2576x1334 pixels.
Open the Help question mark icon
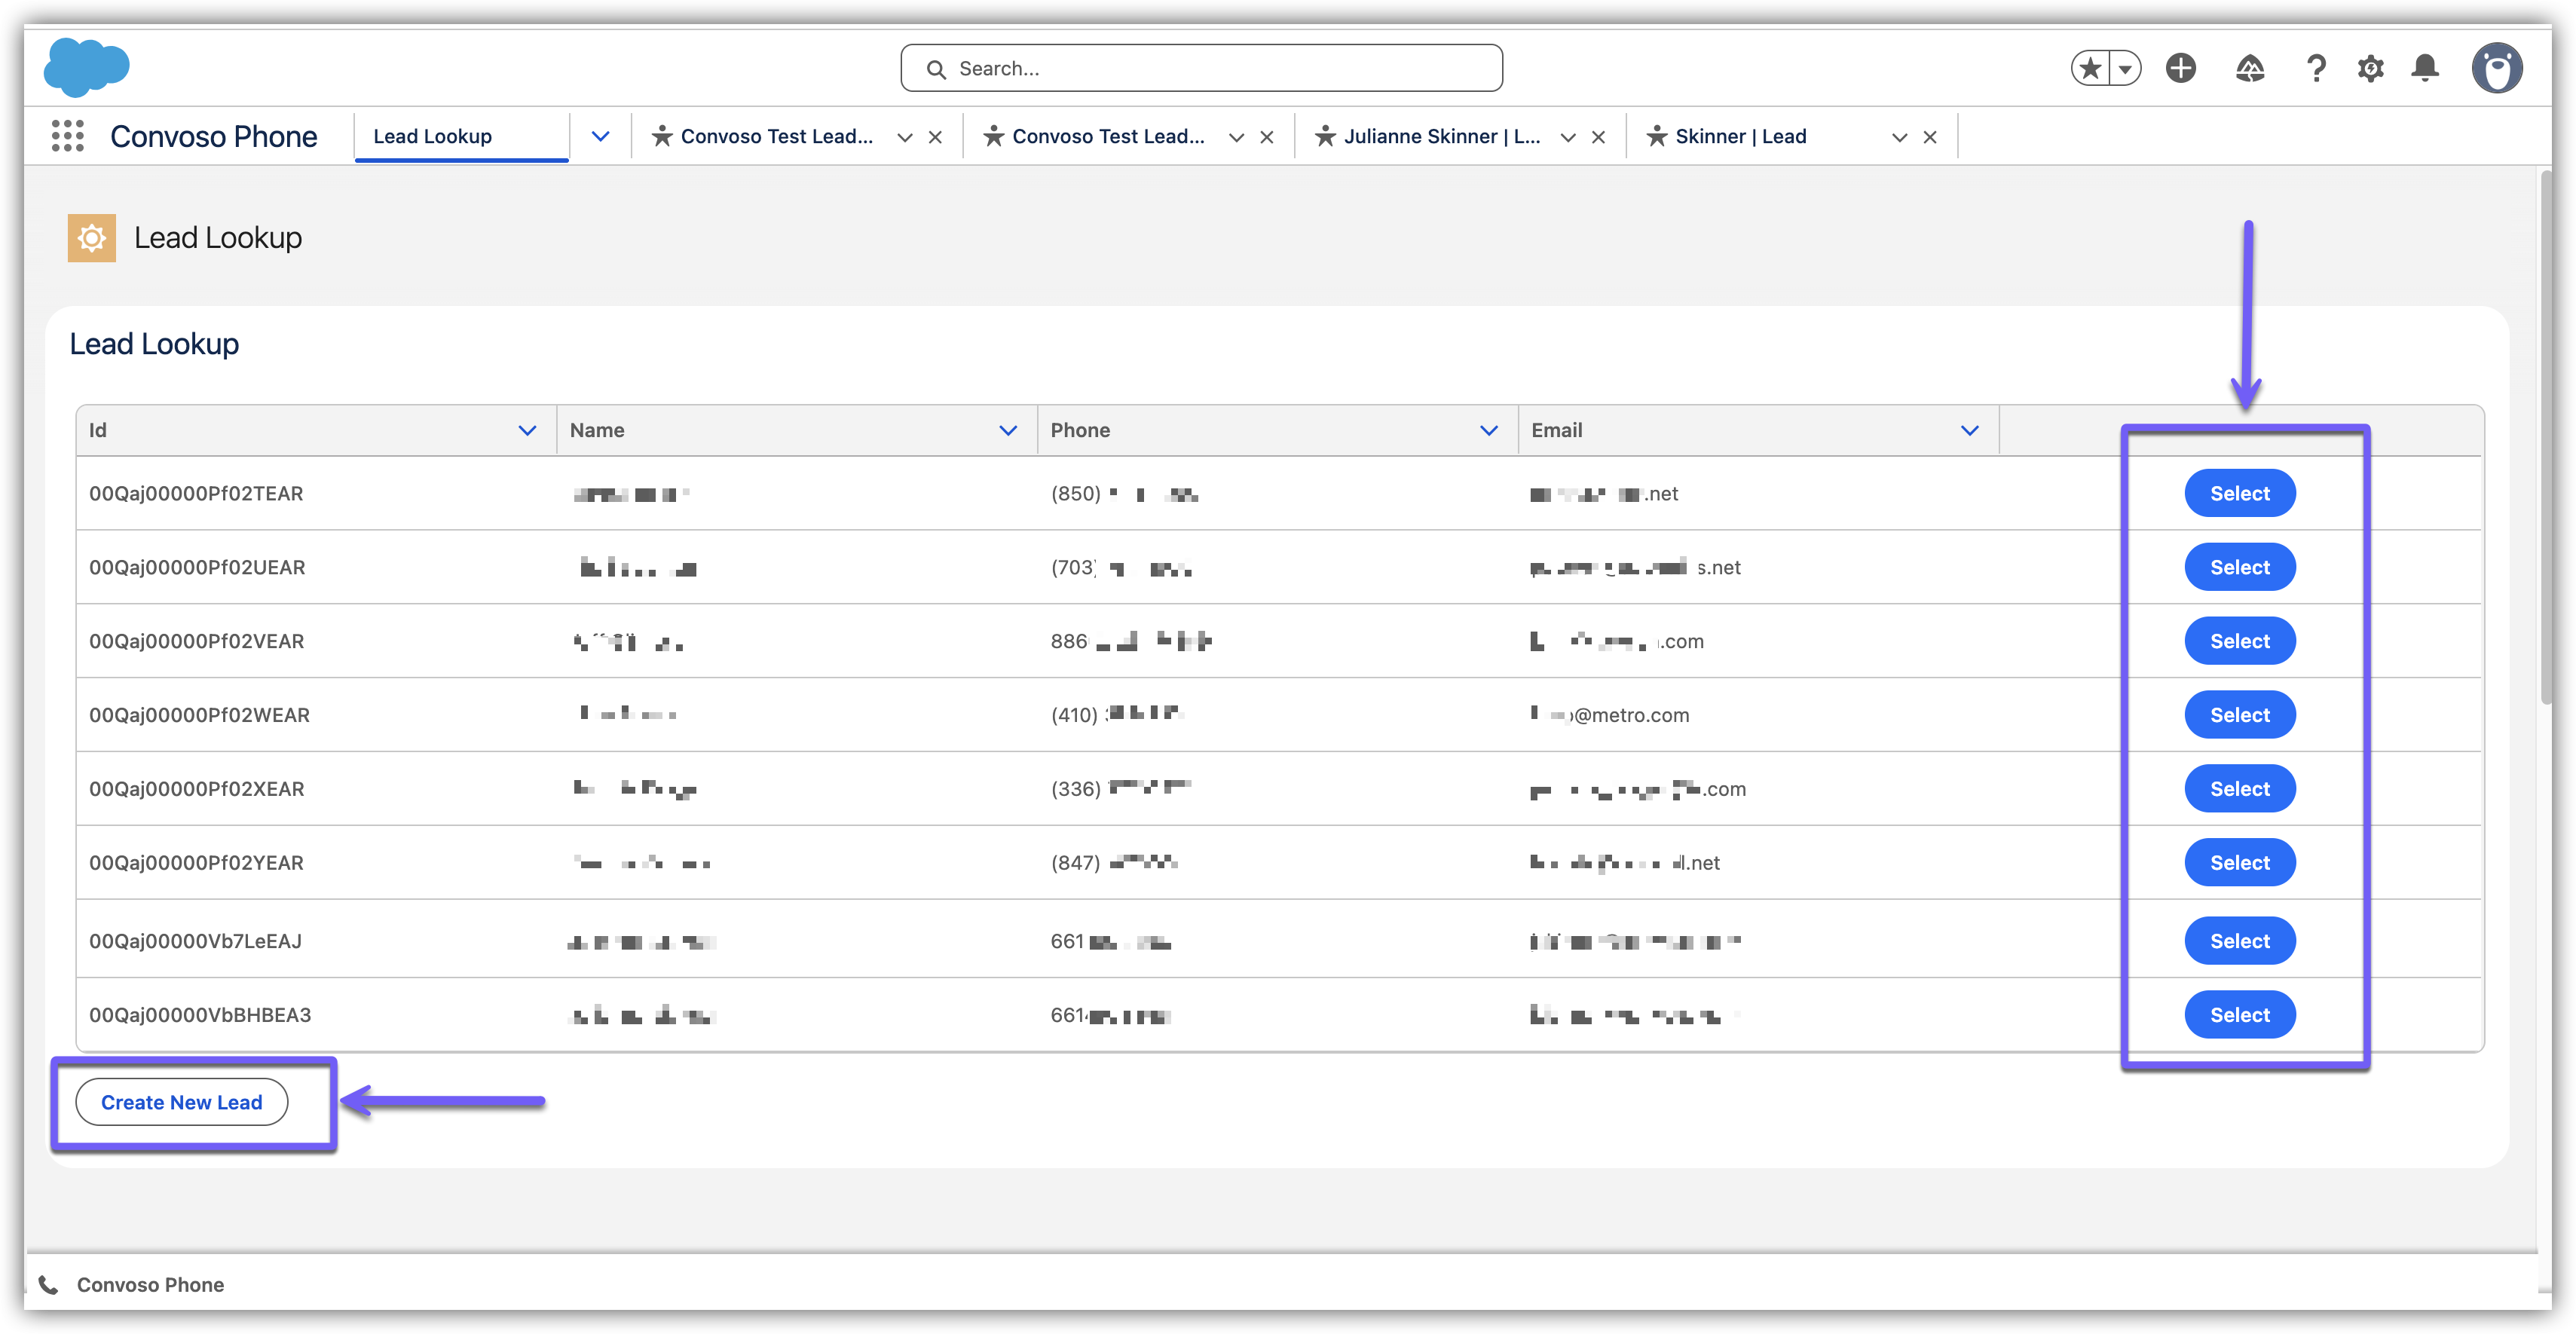2316,68
